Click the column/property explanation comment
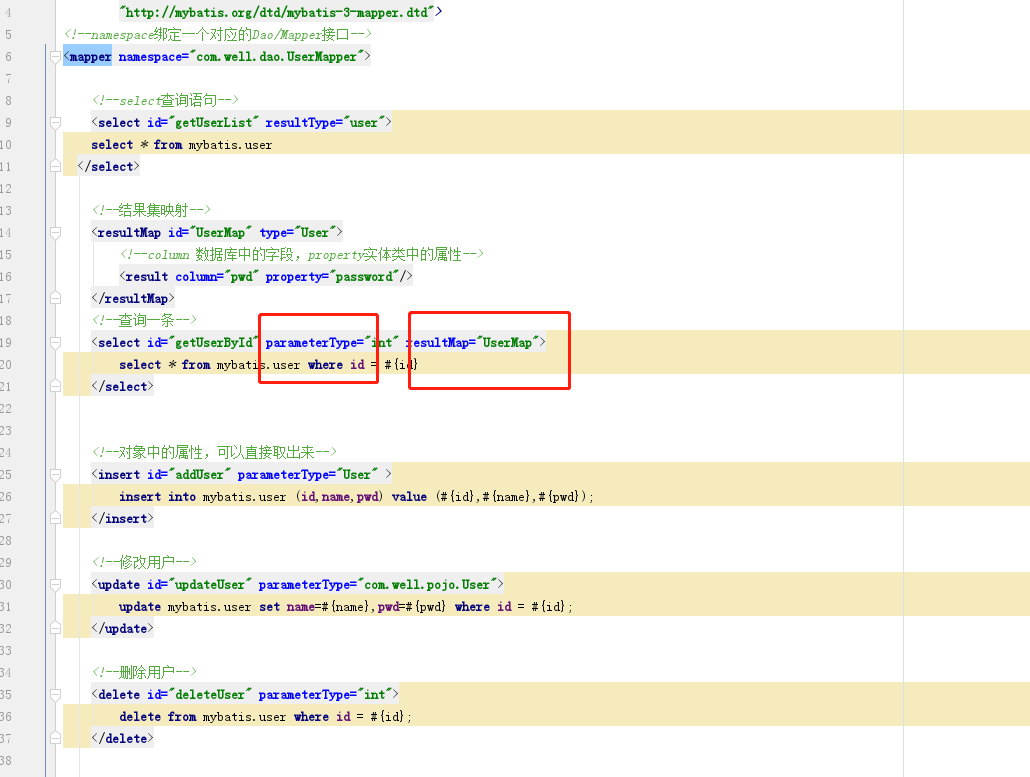Screen dimensions: 1030x777 pos(302,254)
